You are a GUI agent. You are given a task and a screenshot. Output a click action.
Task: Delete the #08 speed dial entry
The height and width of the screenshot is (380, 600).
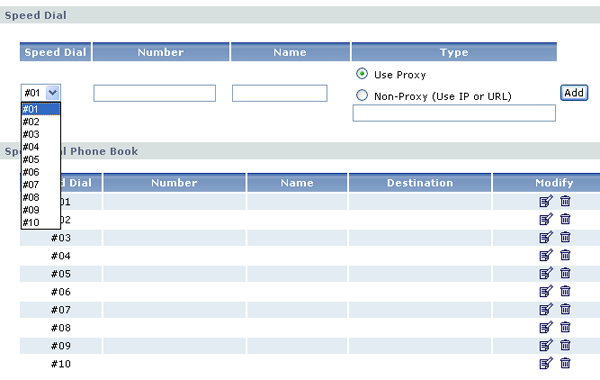pyautogui.click(x=565, y=327)
